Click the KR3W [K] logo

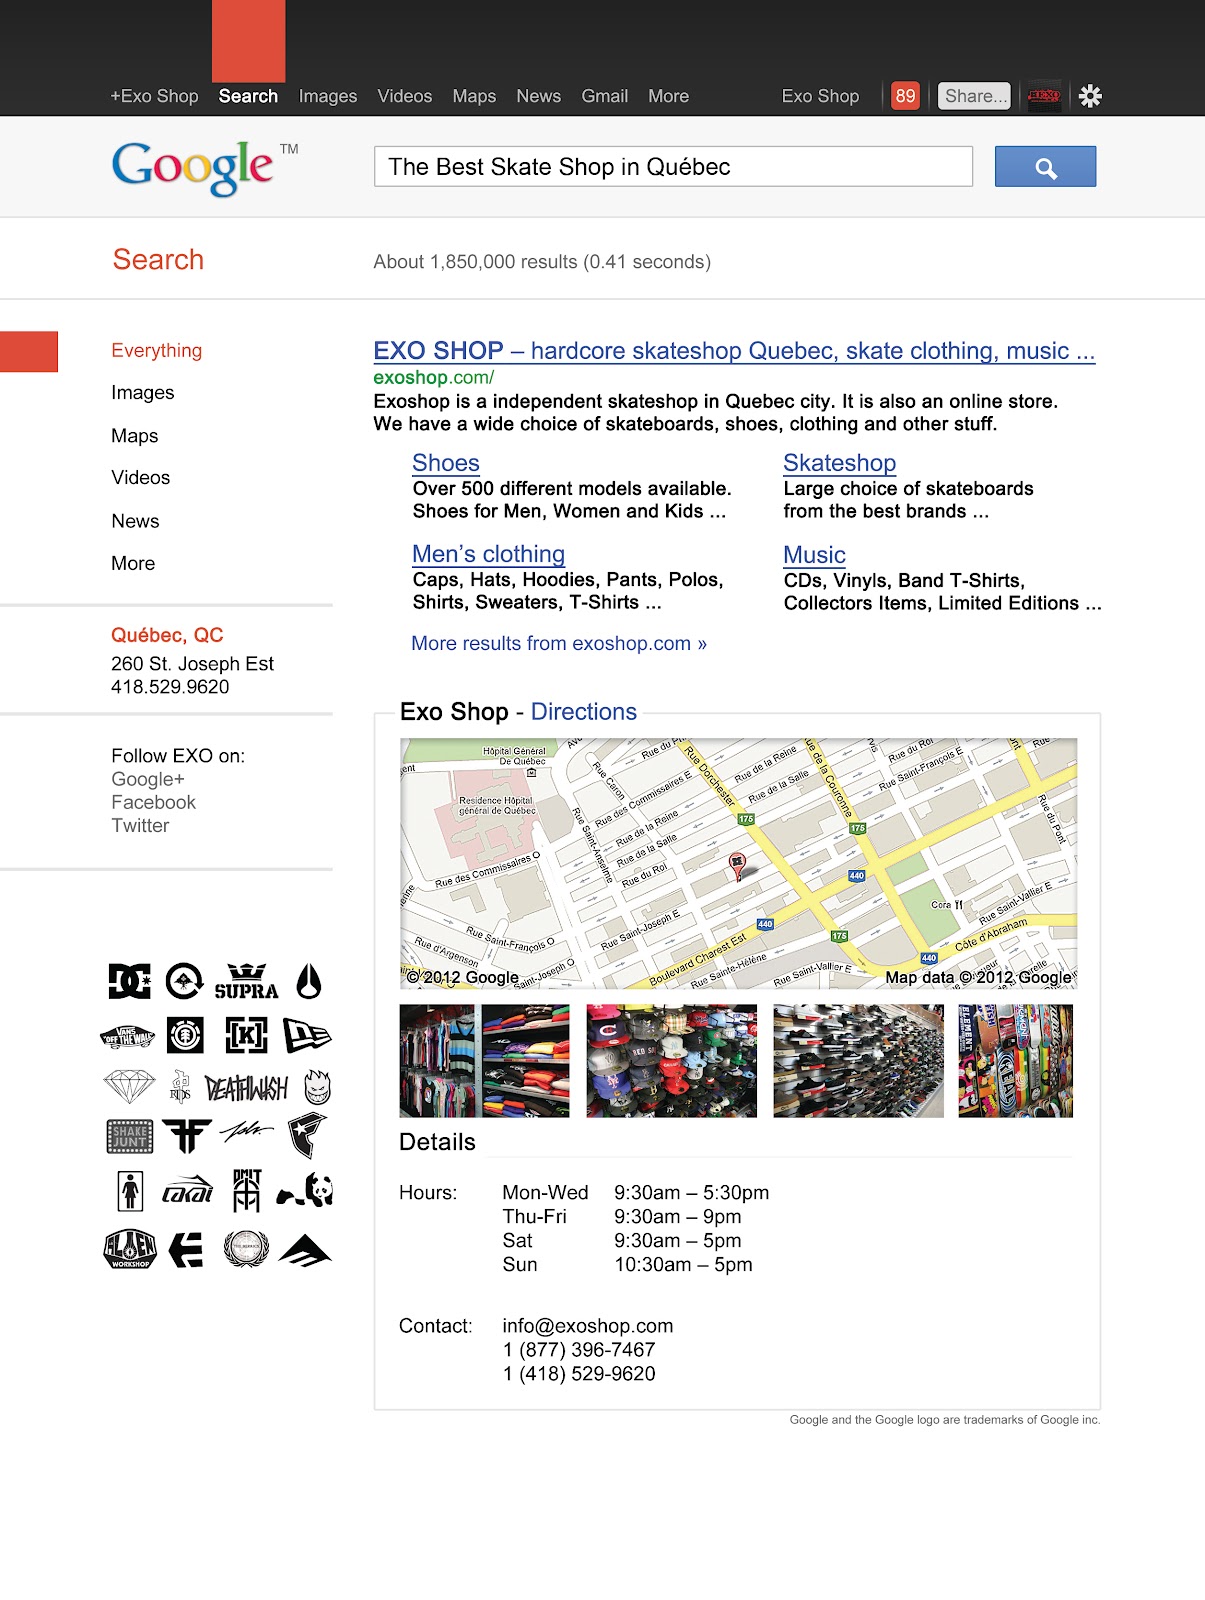pos(246,1035)
